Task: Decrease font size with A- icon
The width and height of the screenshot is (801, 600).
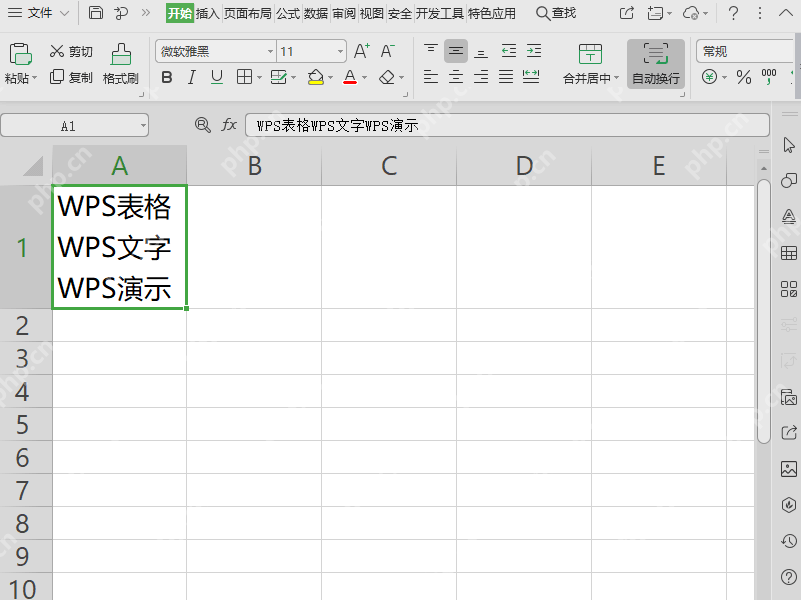Action: [x=387, y=51]
